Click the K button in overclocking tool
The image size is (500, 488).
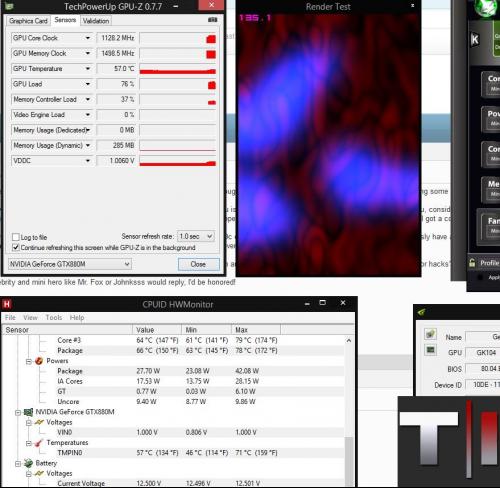click(475, 40)
